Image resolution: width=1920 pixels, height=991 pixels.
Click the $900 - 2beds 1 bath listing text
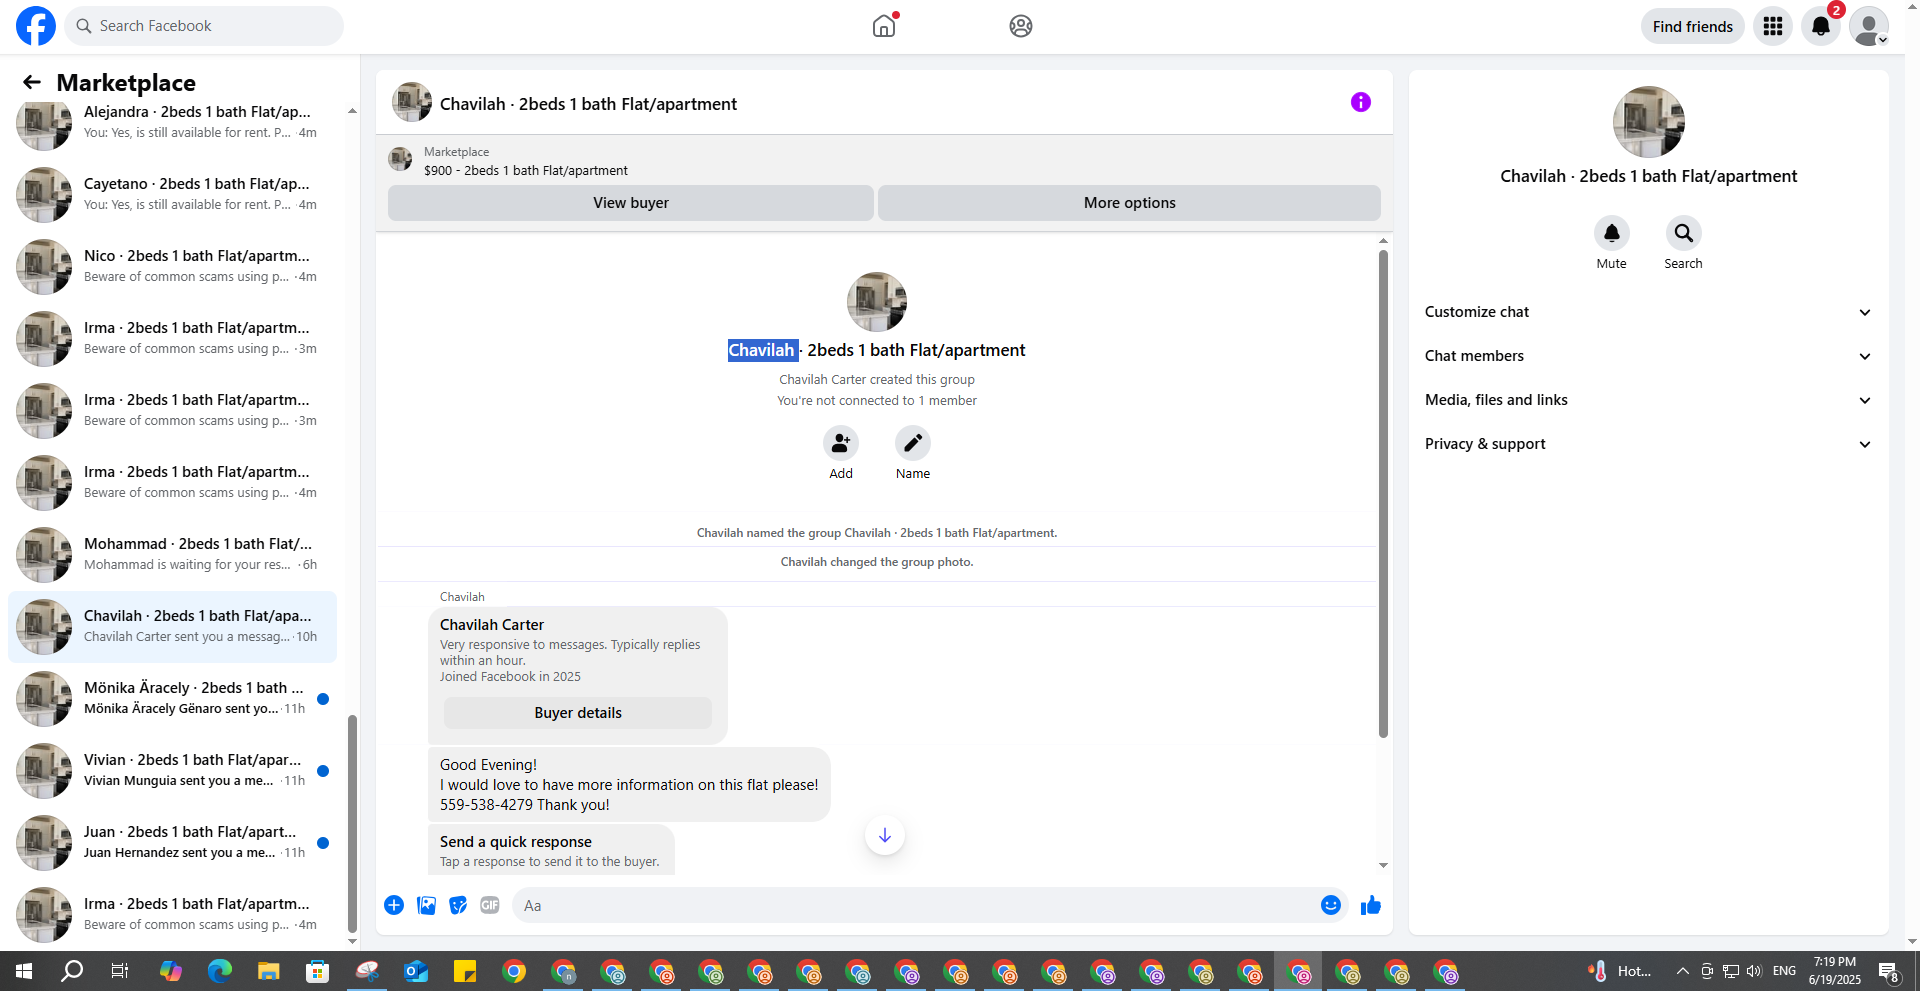pyautogui.click(x=526, y=171)
